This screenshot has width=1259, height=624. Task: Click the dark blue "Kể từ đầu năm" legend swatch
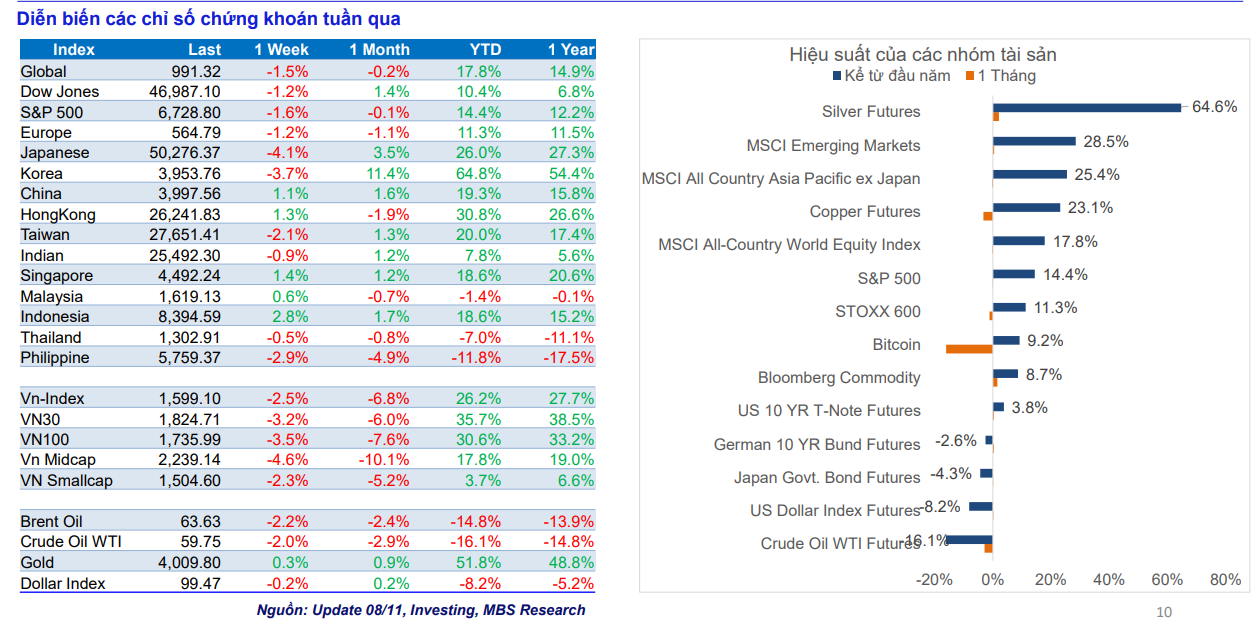[x=837, y=76]
